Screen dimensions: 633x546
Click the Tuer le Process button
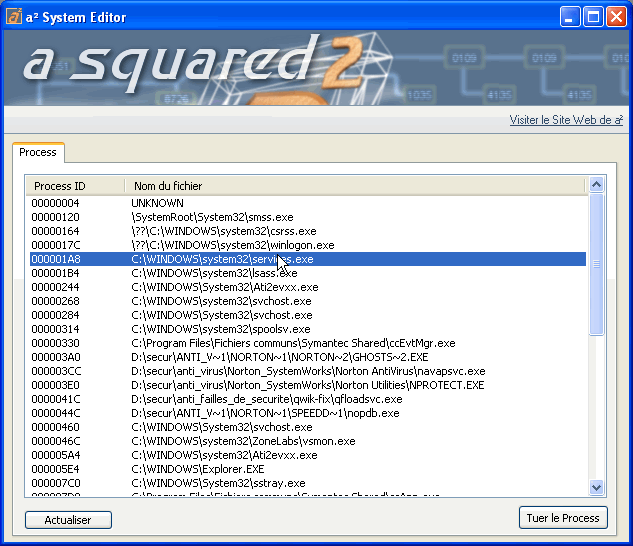coord(563,518)
